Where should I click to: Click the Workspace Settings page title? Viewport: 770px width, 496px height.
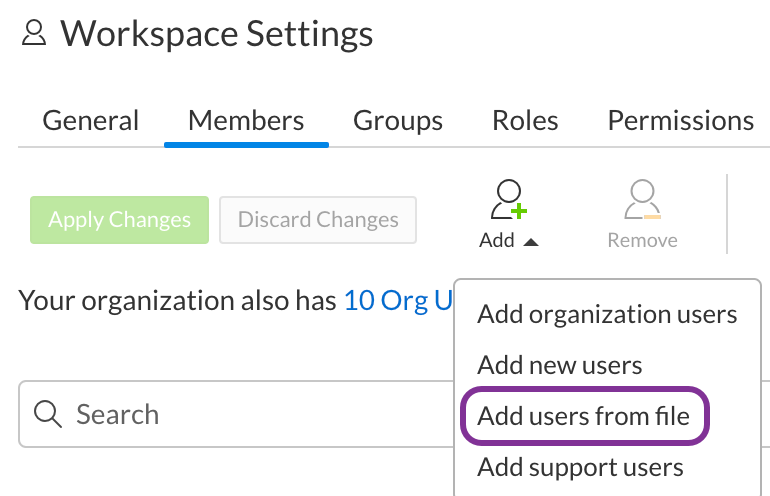(x=216, y=35)
